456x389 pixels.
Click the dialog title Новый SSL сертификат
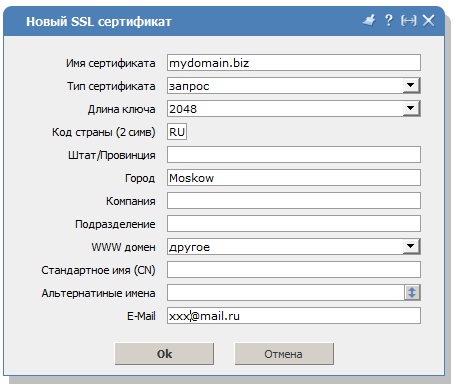(x=99, y=22)
